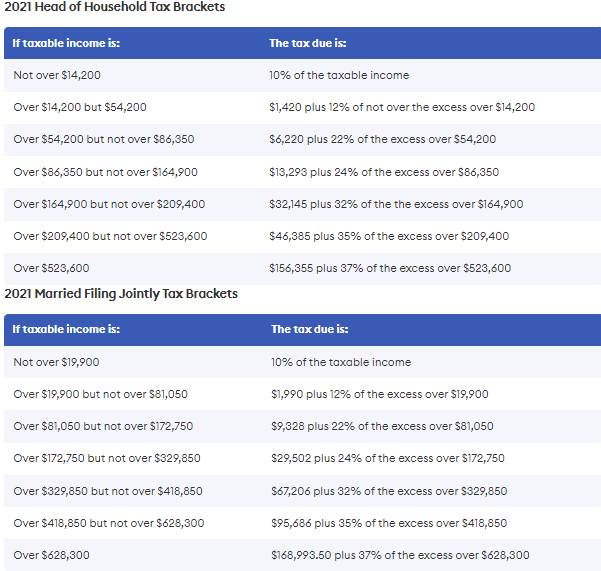Viewport: 601px width, 571px height.
Task: Click the first table's 'The tax due is:' header
Action: 307,43
